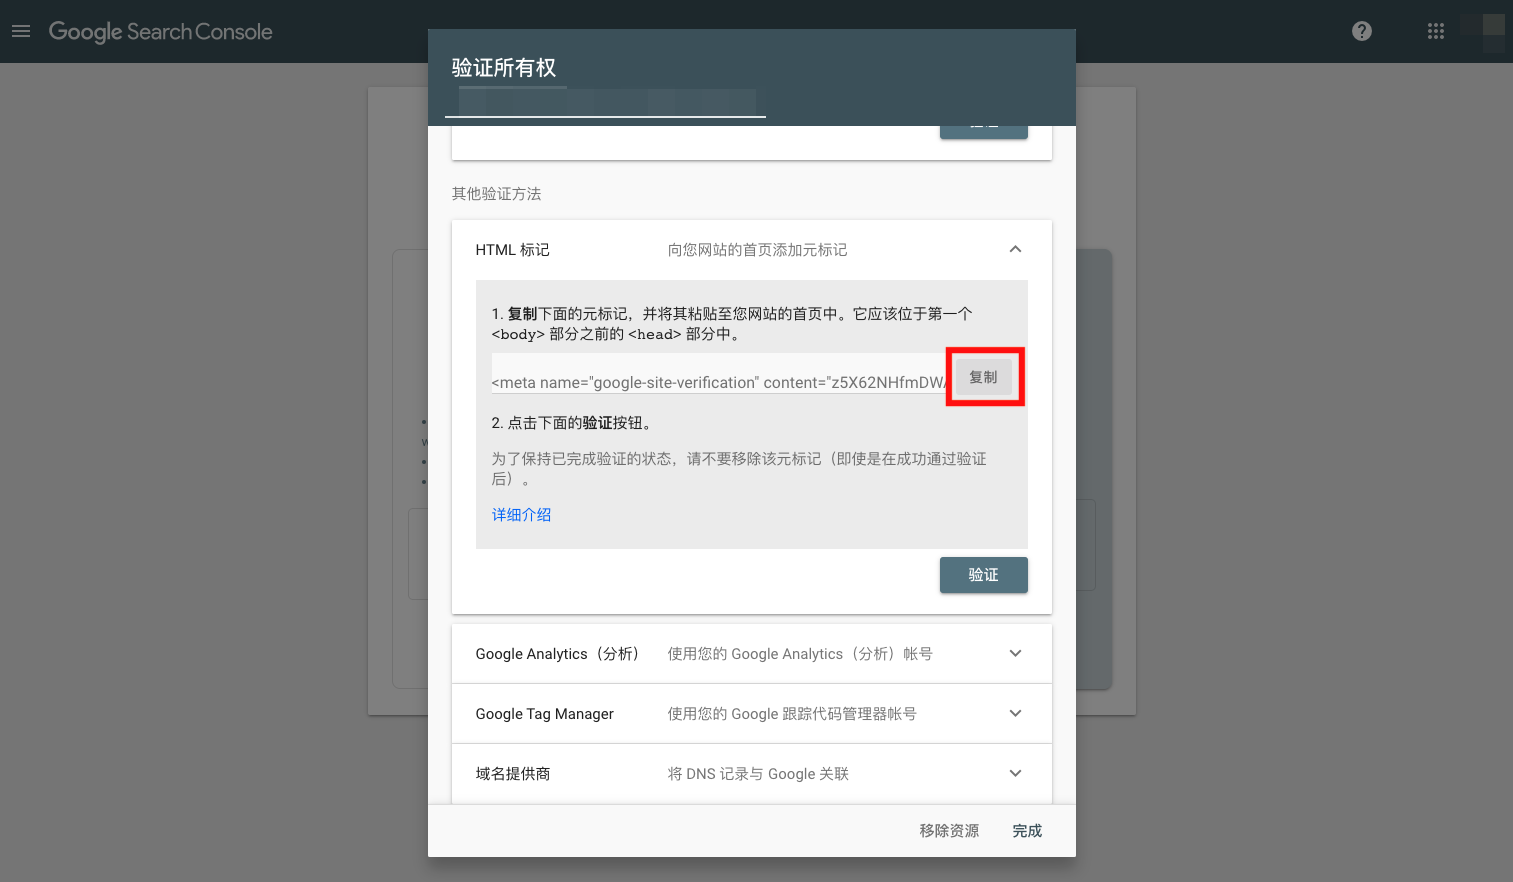The width and height of the screenshot is (1513, 882).
Task: Click the 复制 button
Action: pos(984,377)
